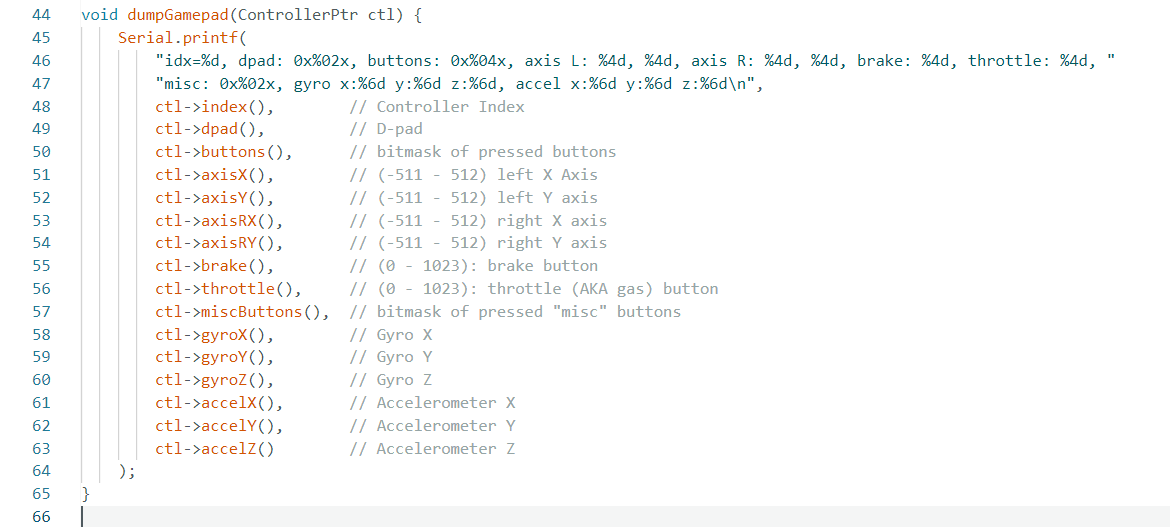Place cursor on ctl->index() call
This screenshot has height=527, width=1170.
(214, 107)
